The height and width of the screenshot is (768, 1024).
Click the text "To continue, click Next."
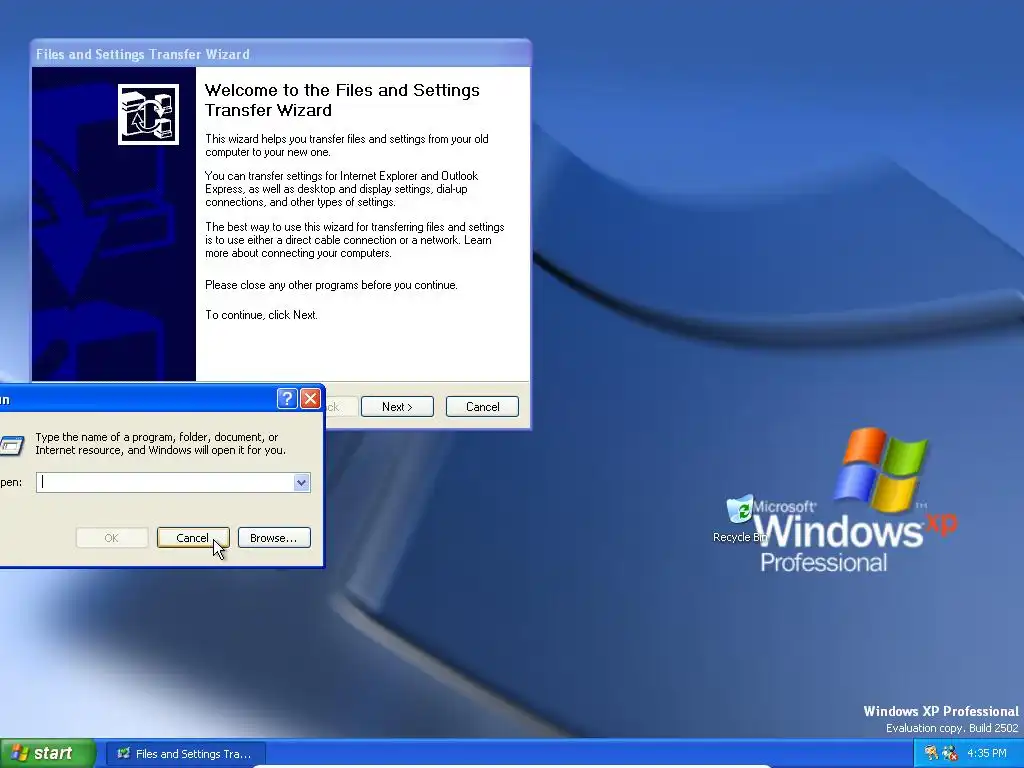point(261,315)
